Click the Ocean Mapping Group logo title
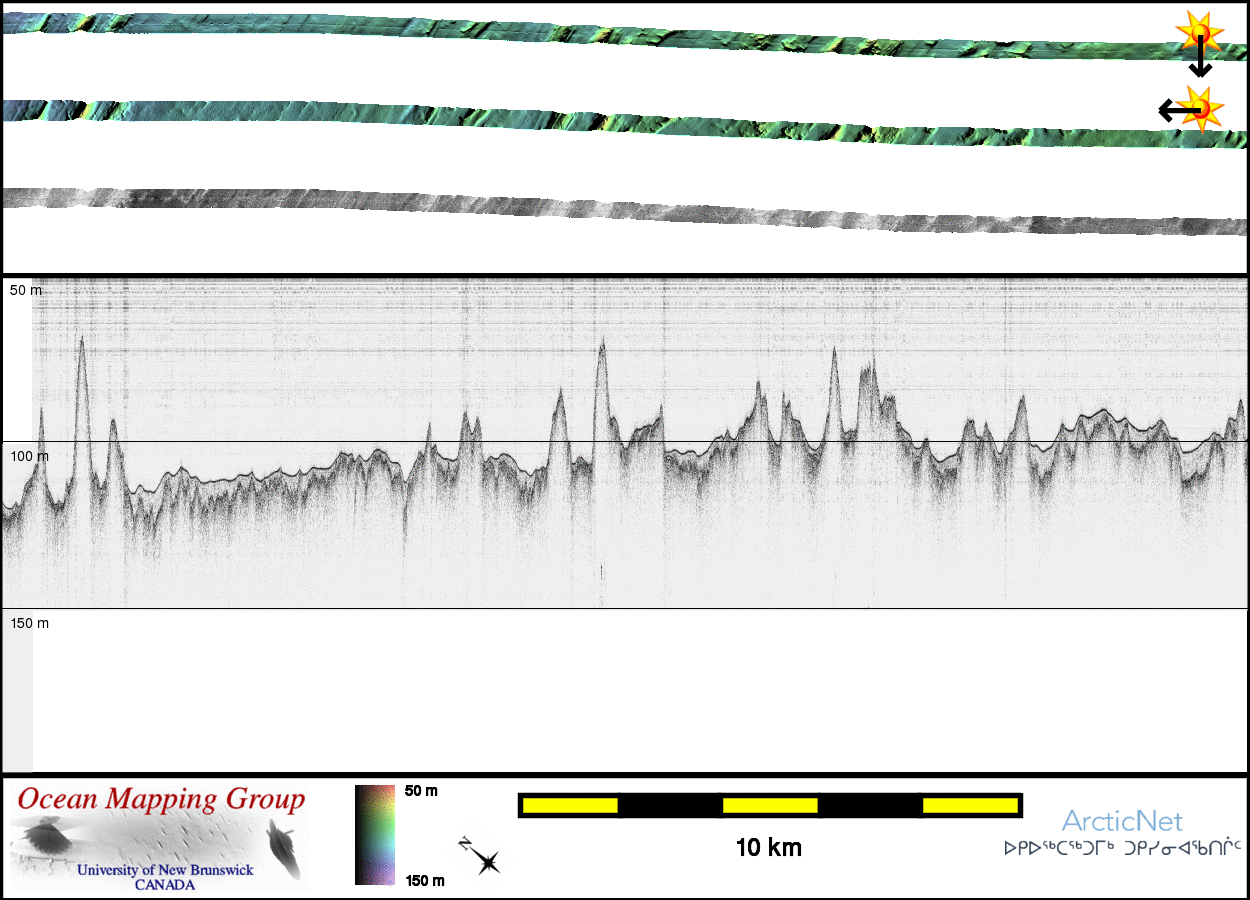Viewport: 1250px width, 900px height. (161, 800)
